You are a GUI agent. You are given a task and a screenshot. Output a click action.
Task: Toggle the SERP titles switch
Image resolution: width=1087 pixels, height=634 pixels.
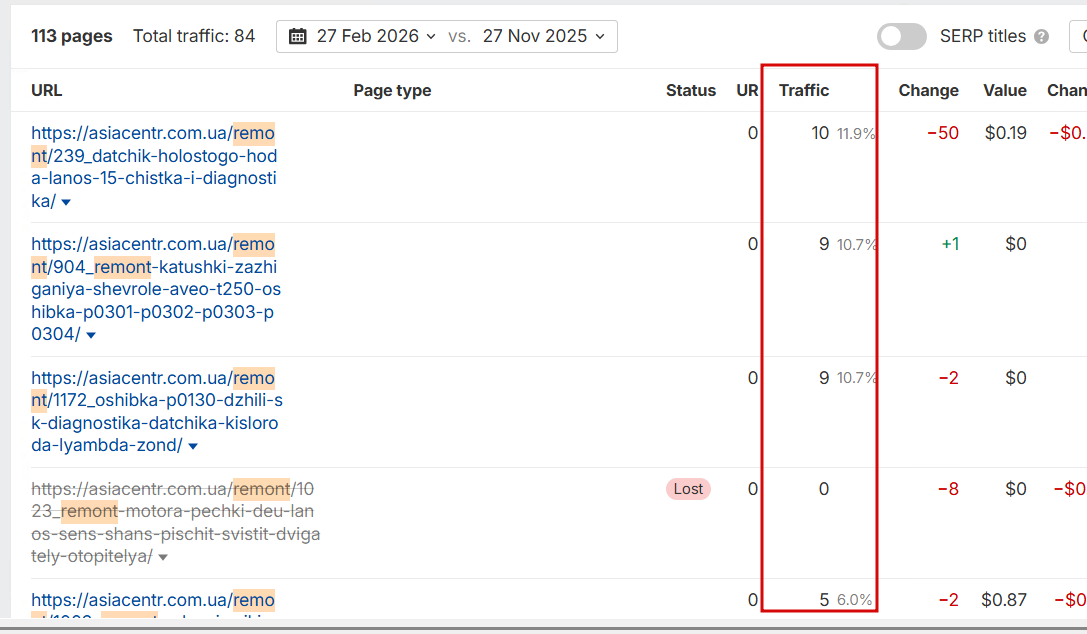[x=901, y=37]
